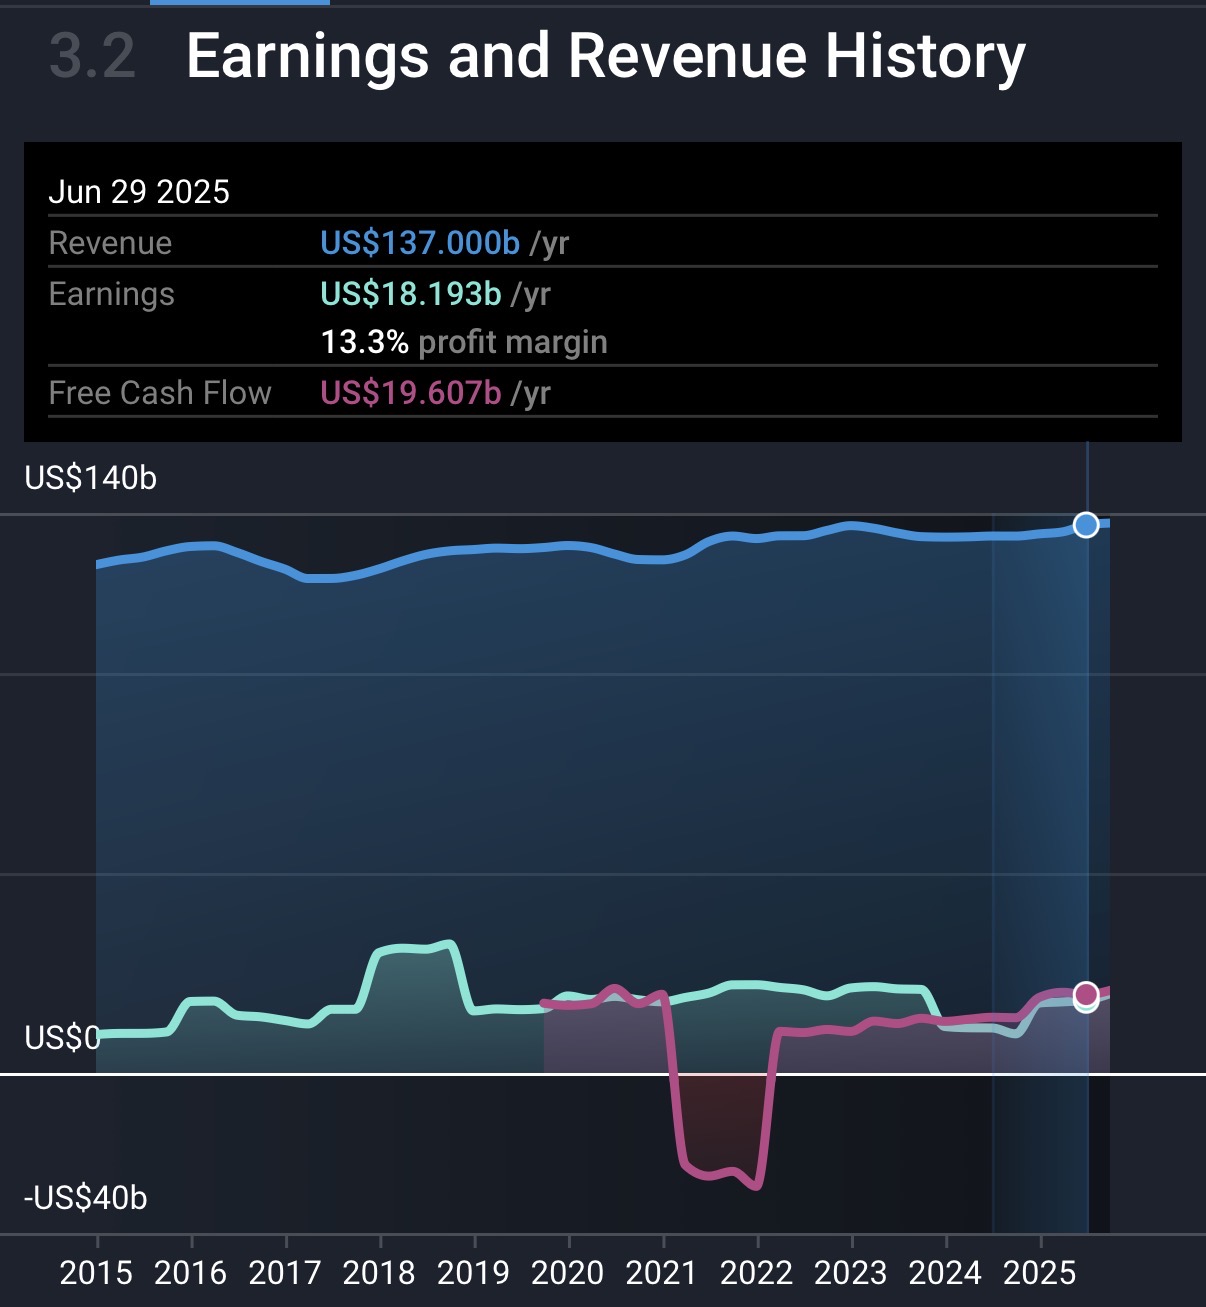This screenshot has width=1206, height=1307.
Task: Click the US$19.607b free cash flow value
Action: tap(410, 393)
